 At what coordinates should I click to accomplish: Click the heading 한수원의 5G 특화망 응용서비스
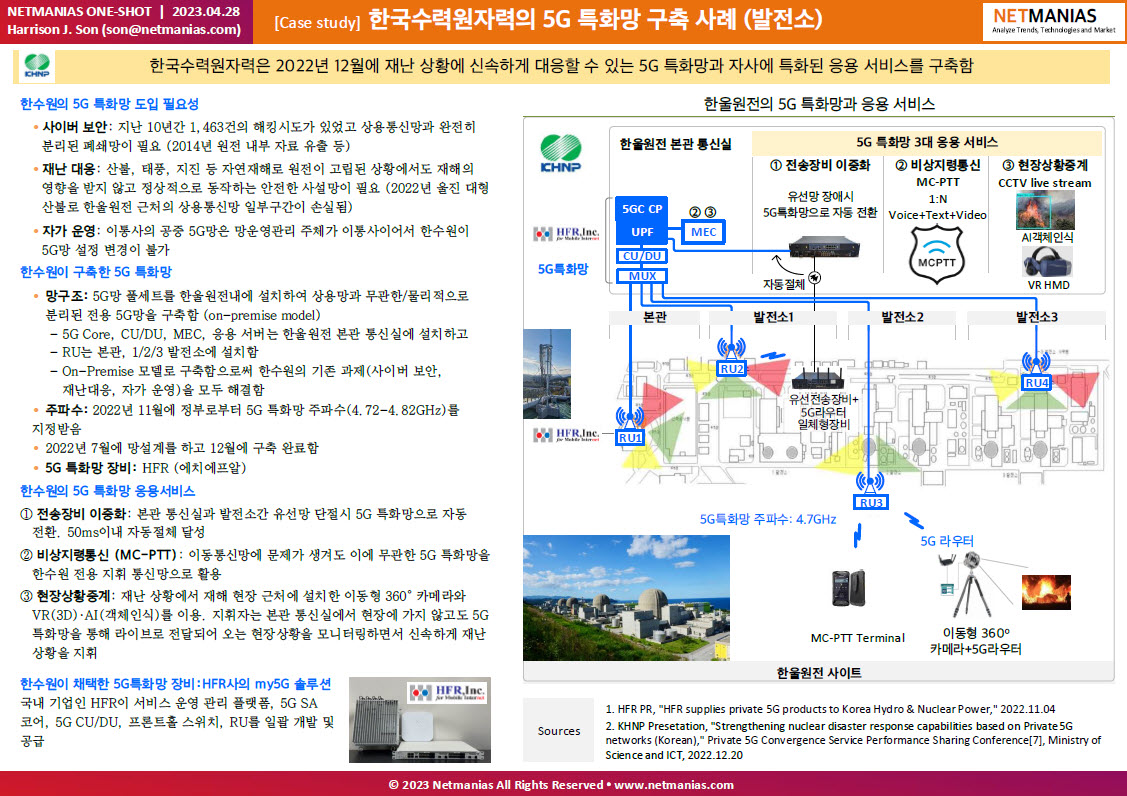point(108,491)
